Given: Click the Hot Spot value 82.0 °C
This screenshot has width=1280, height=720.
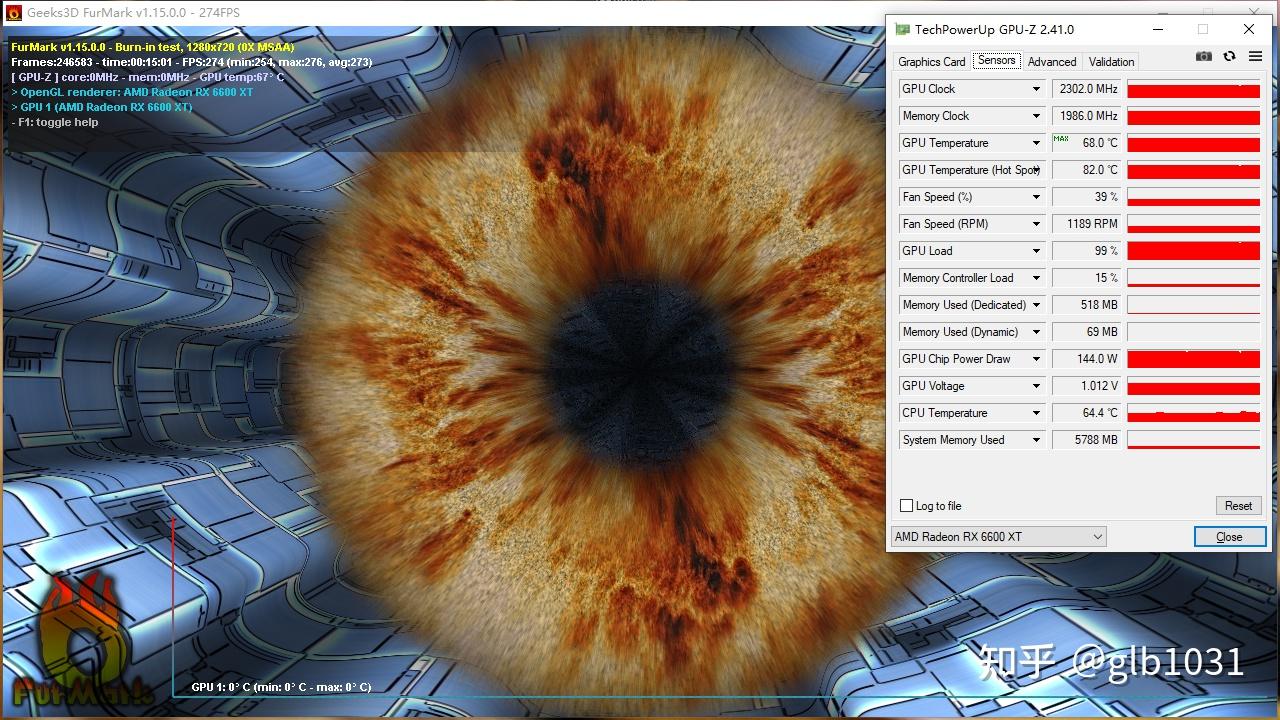Looking at the screenshot, I should pyautogui.click(x=1086, y=170).
